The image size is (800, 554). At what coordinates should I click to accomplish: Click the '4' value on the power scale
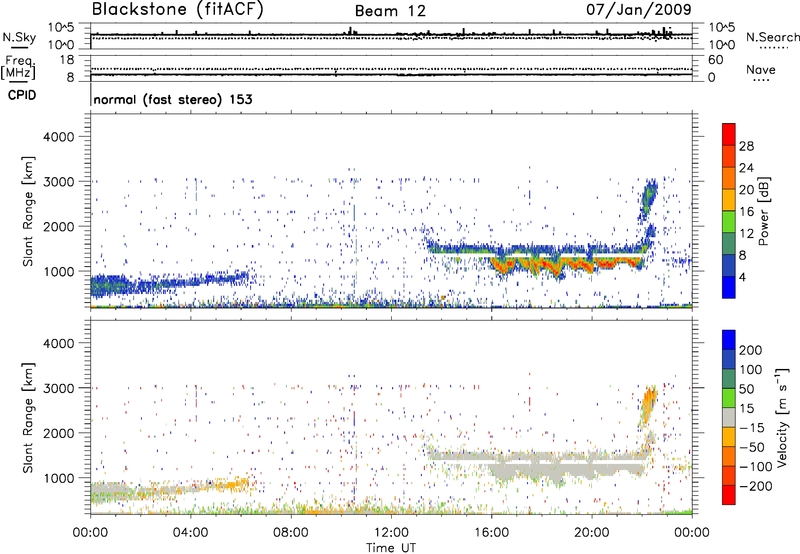click(x=742, y=277)
